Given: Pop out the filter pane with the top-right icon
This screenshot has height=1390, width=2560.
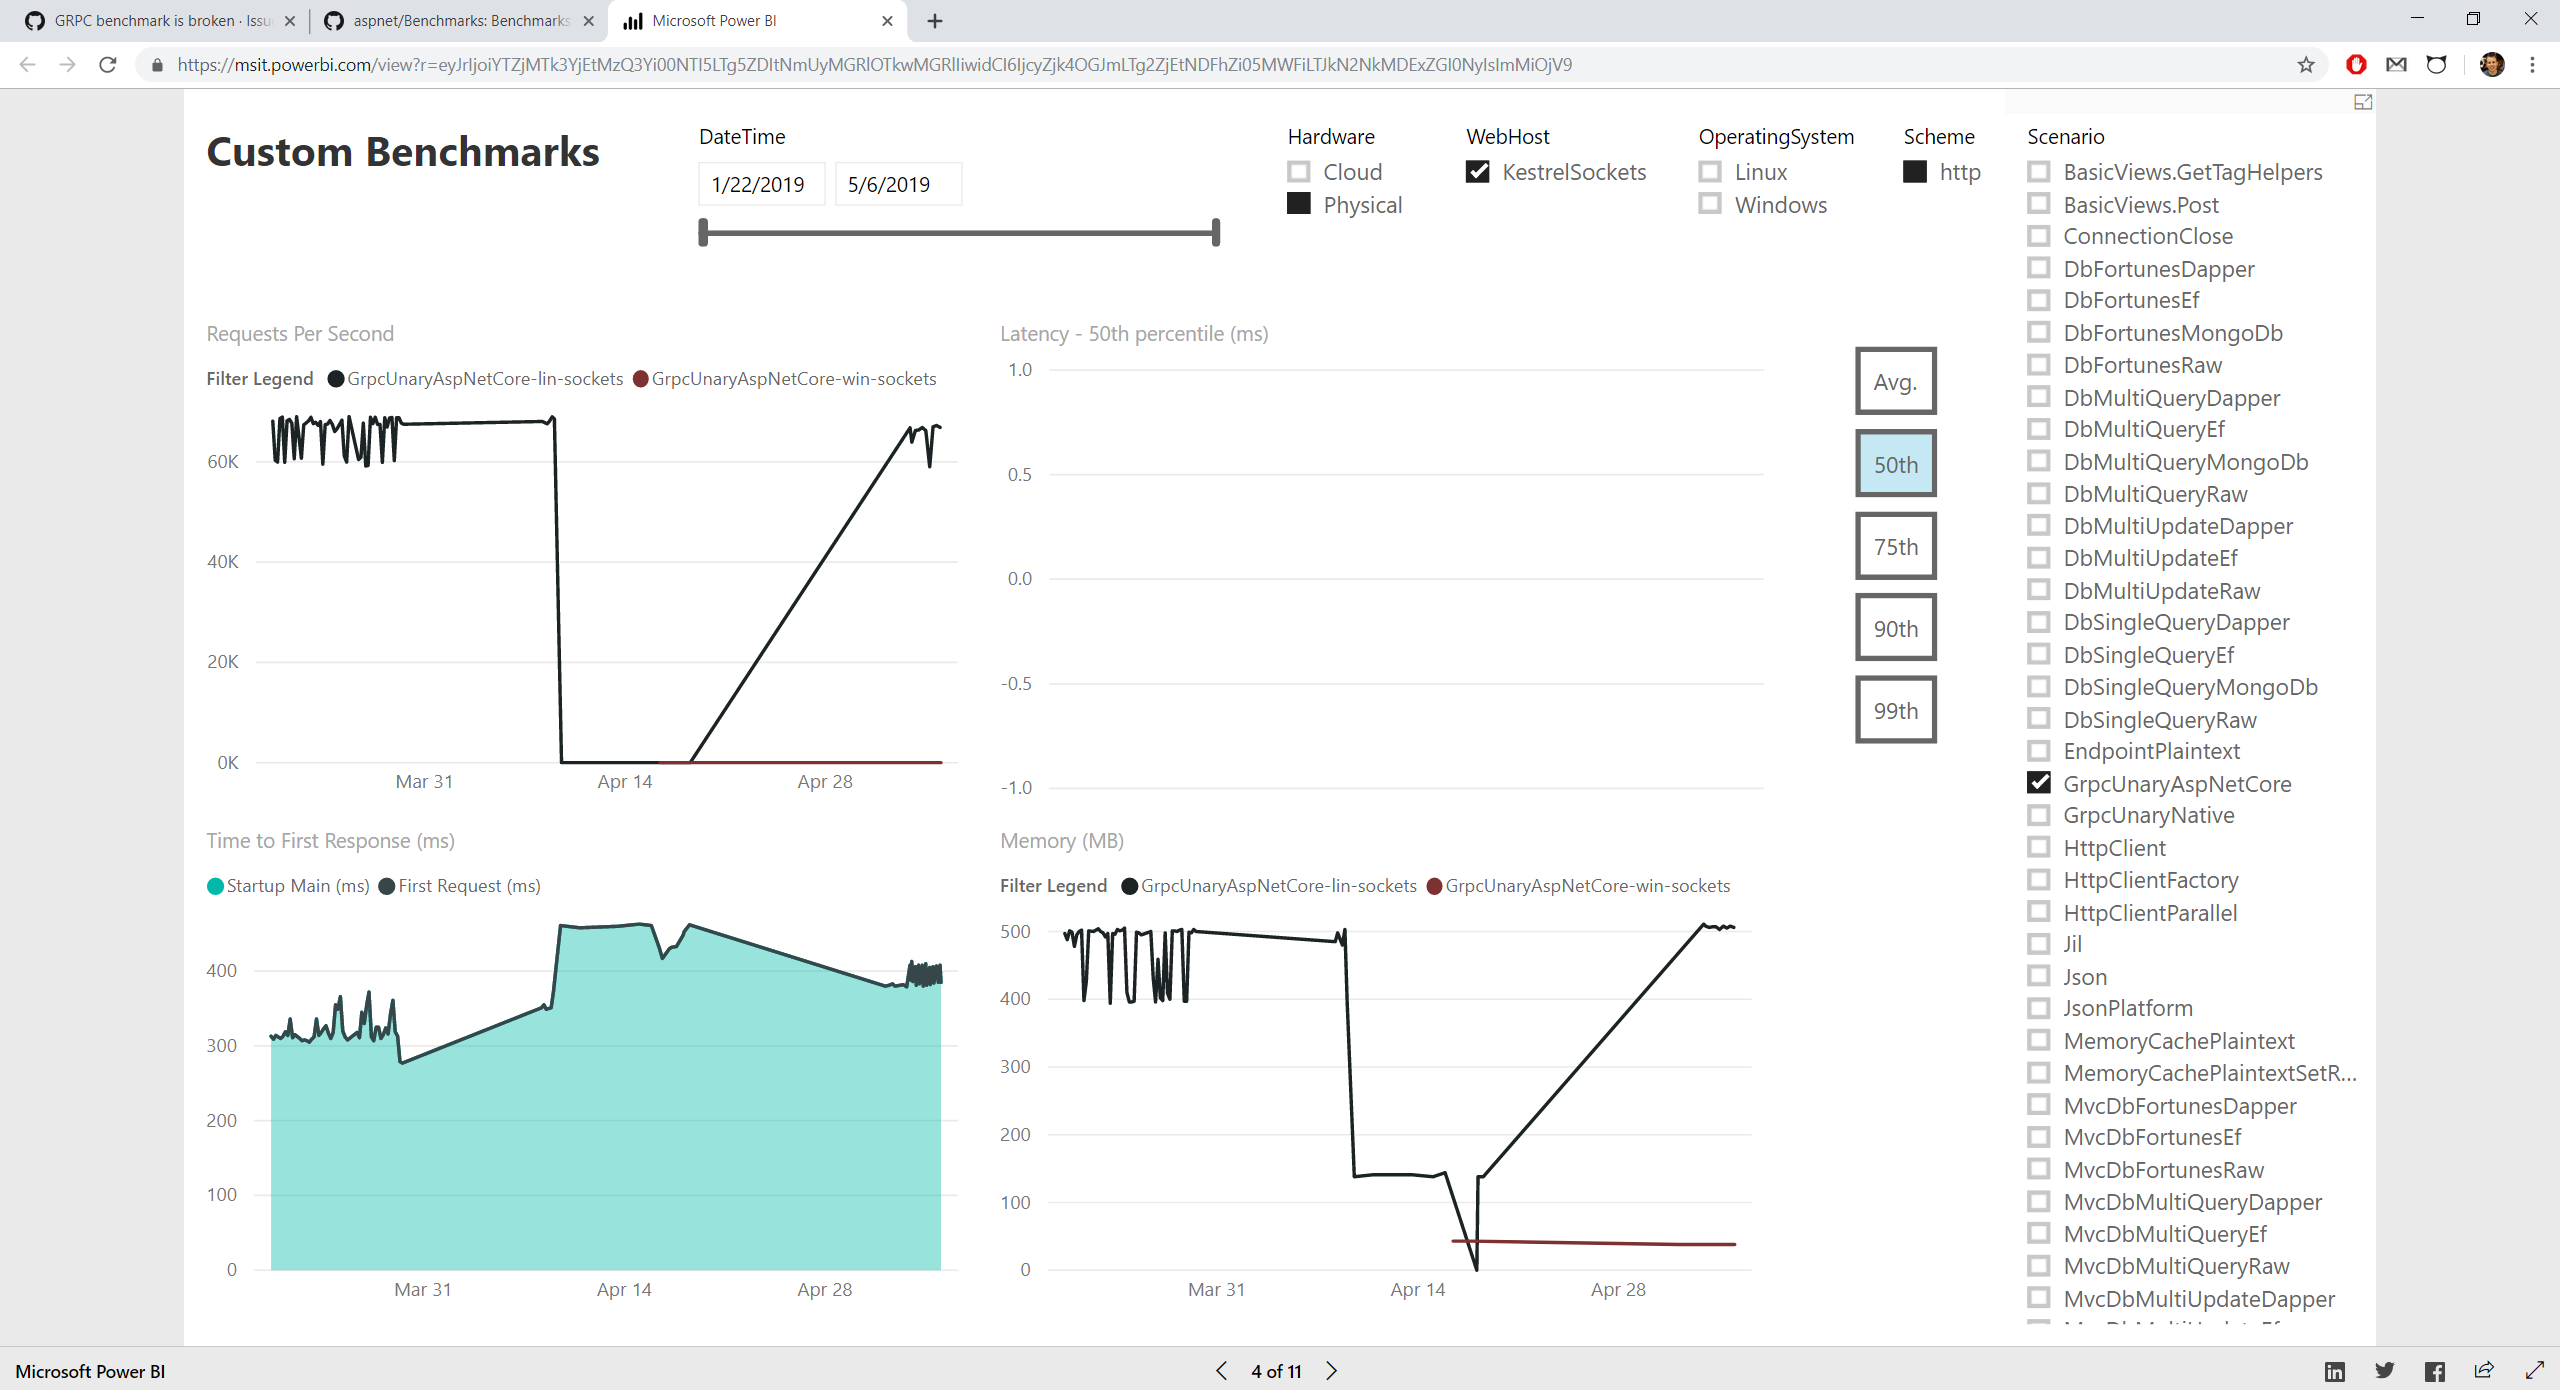Looking at the screenshot, I should (2363, 101).
